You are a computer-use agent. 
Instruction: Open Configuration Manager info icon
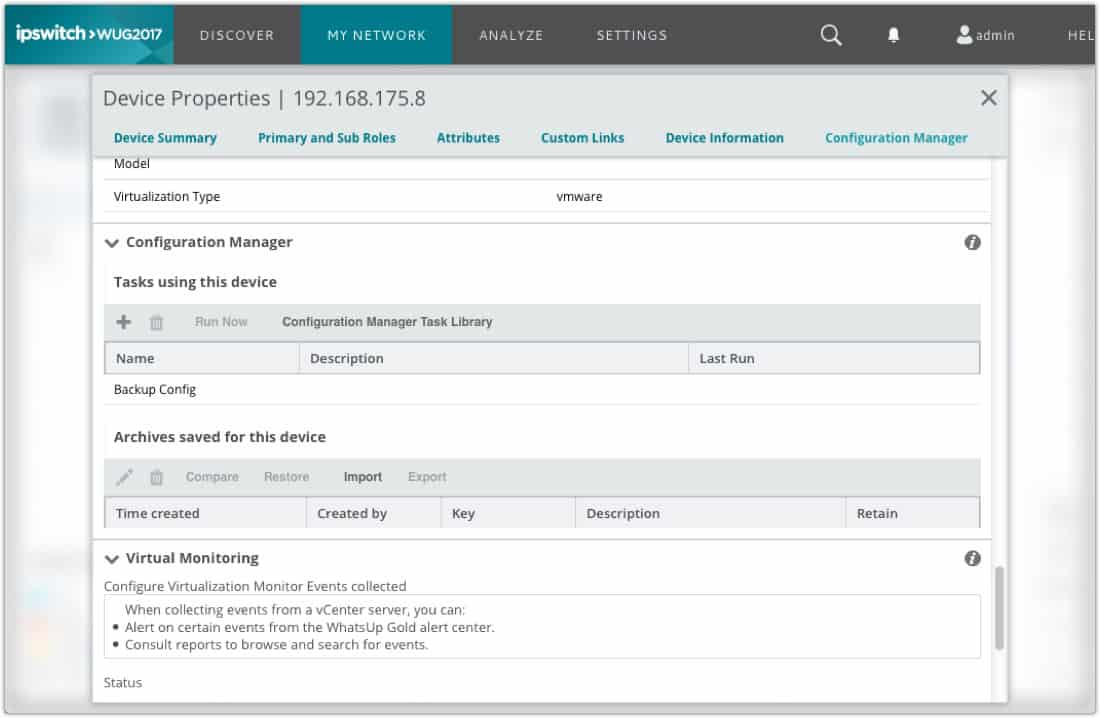tap(972, 242)
